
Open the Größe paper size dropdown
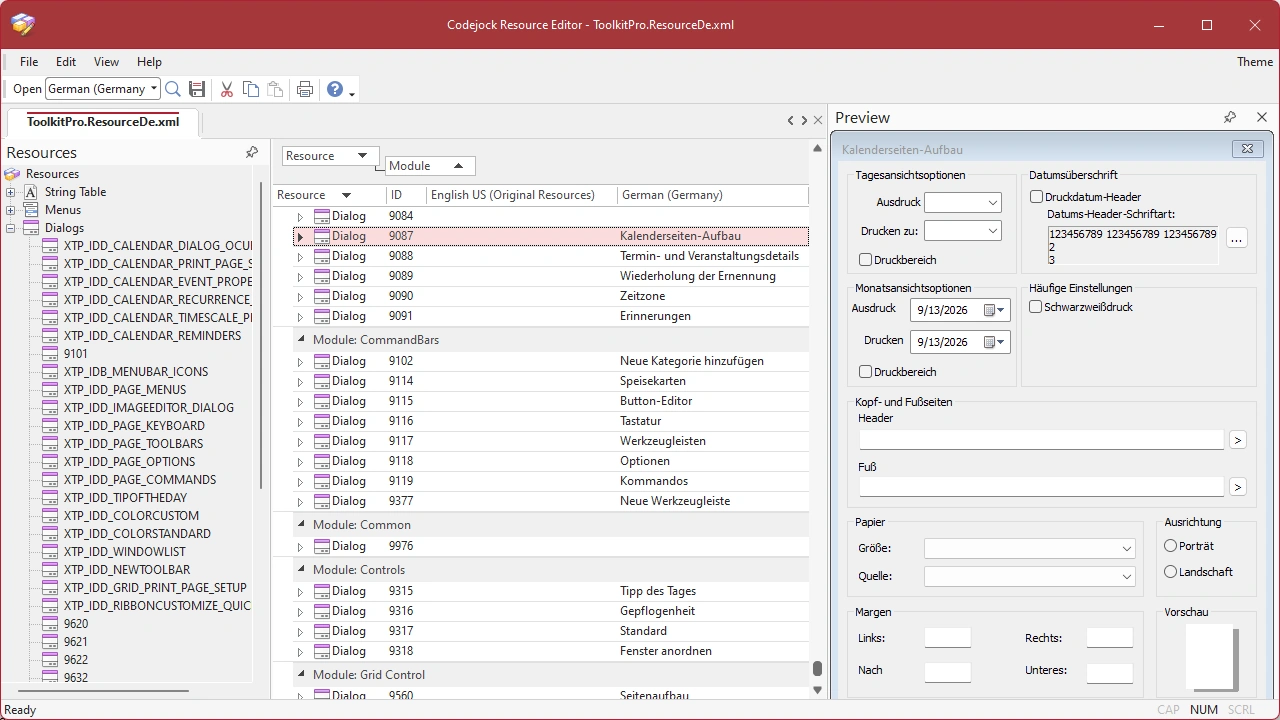pos(1127,549)
